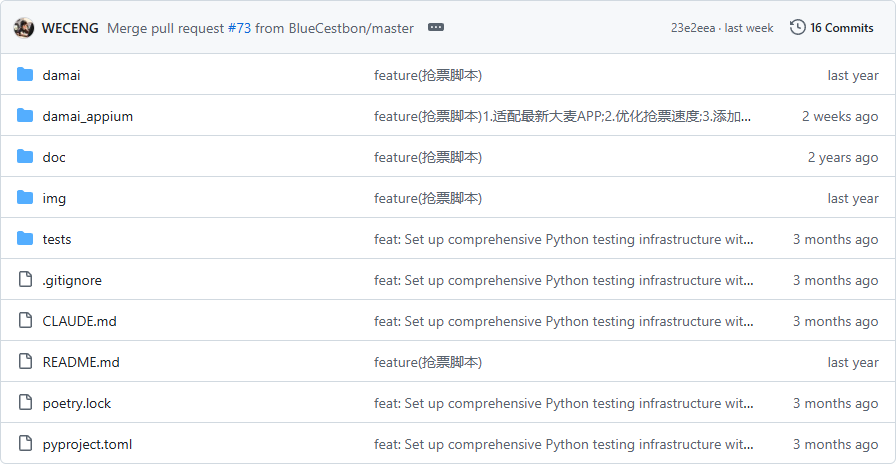Click the damai_appium folder icon
Screen dimensions: 896x464
(25, 116)
